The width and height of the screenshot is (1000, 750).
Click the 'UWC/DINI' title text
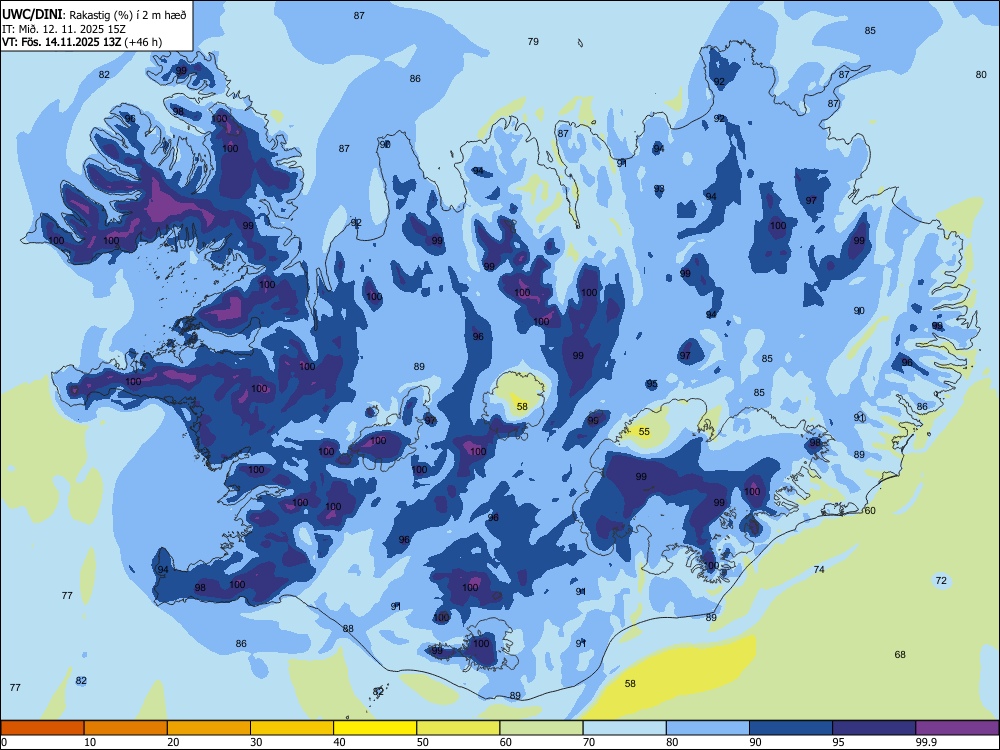[x=33, y=15]
